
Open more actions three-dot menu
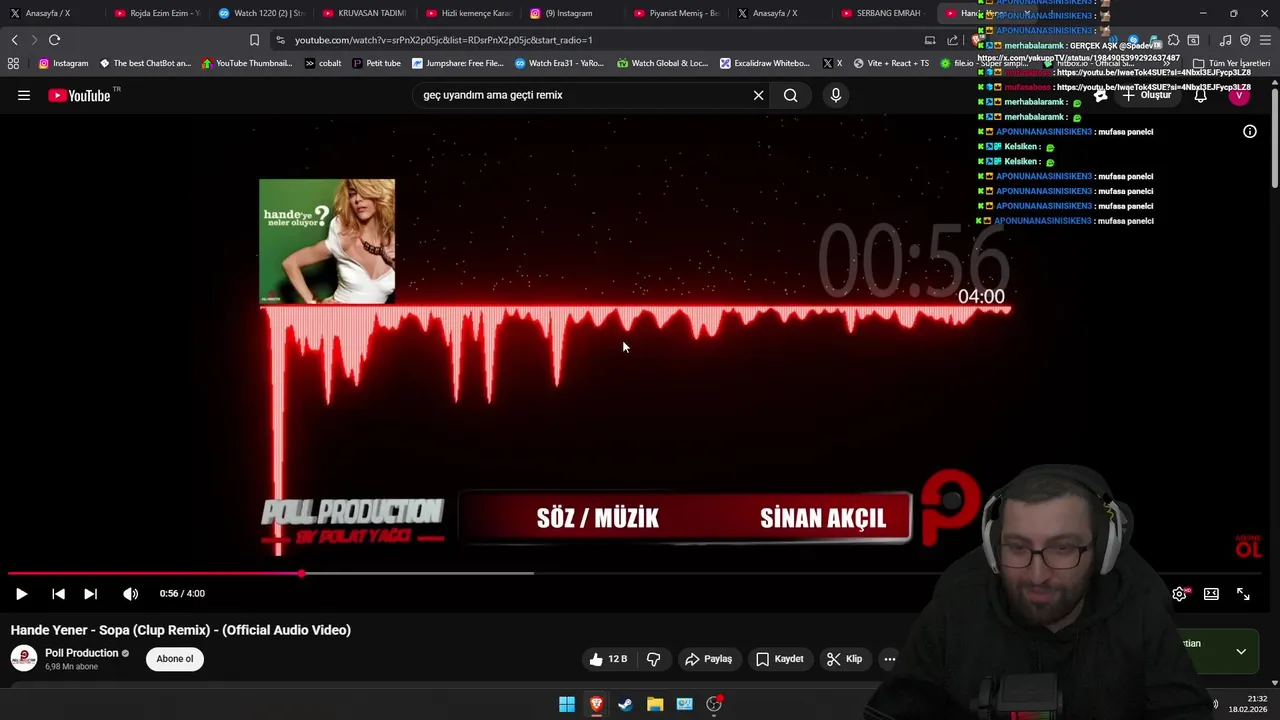pos(890,659)
